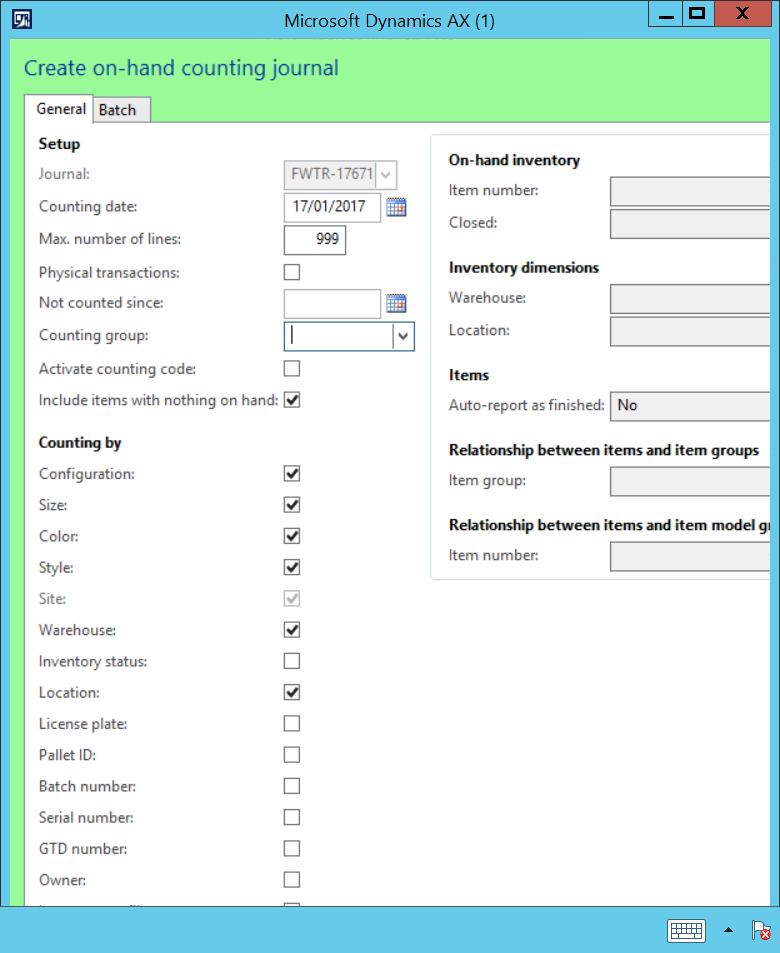Viewport: 780px width, 953px height.
Task: Open the Counting date calendar picker
Action: pyautogui.click(x=396, y=207)
